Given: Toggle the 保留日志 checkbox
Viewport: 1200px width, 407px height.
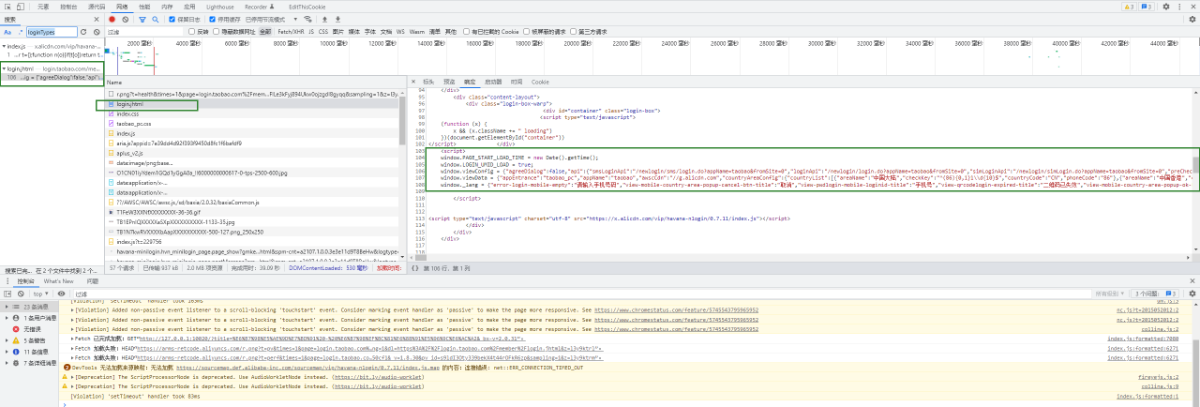Looking at the screenshot, I should tap(172, 19).
